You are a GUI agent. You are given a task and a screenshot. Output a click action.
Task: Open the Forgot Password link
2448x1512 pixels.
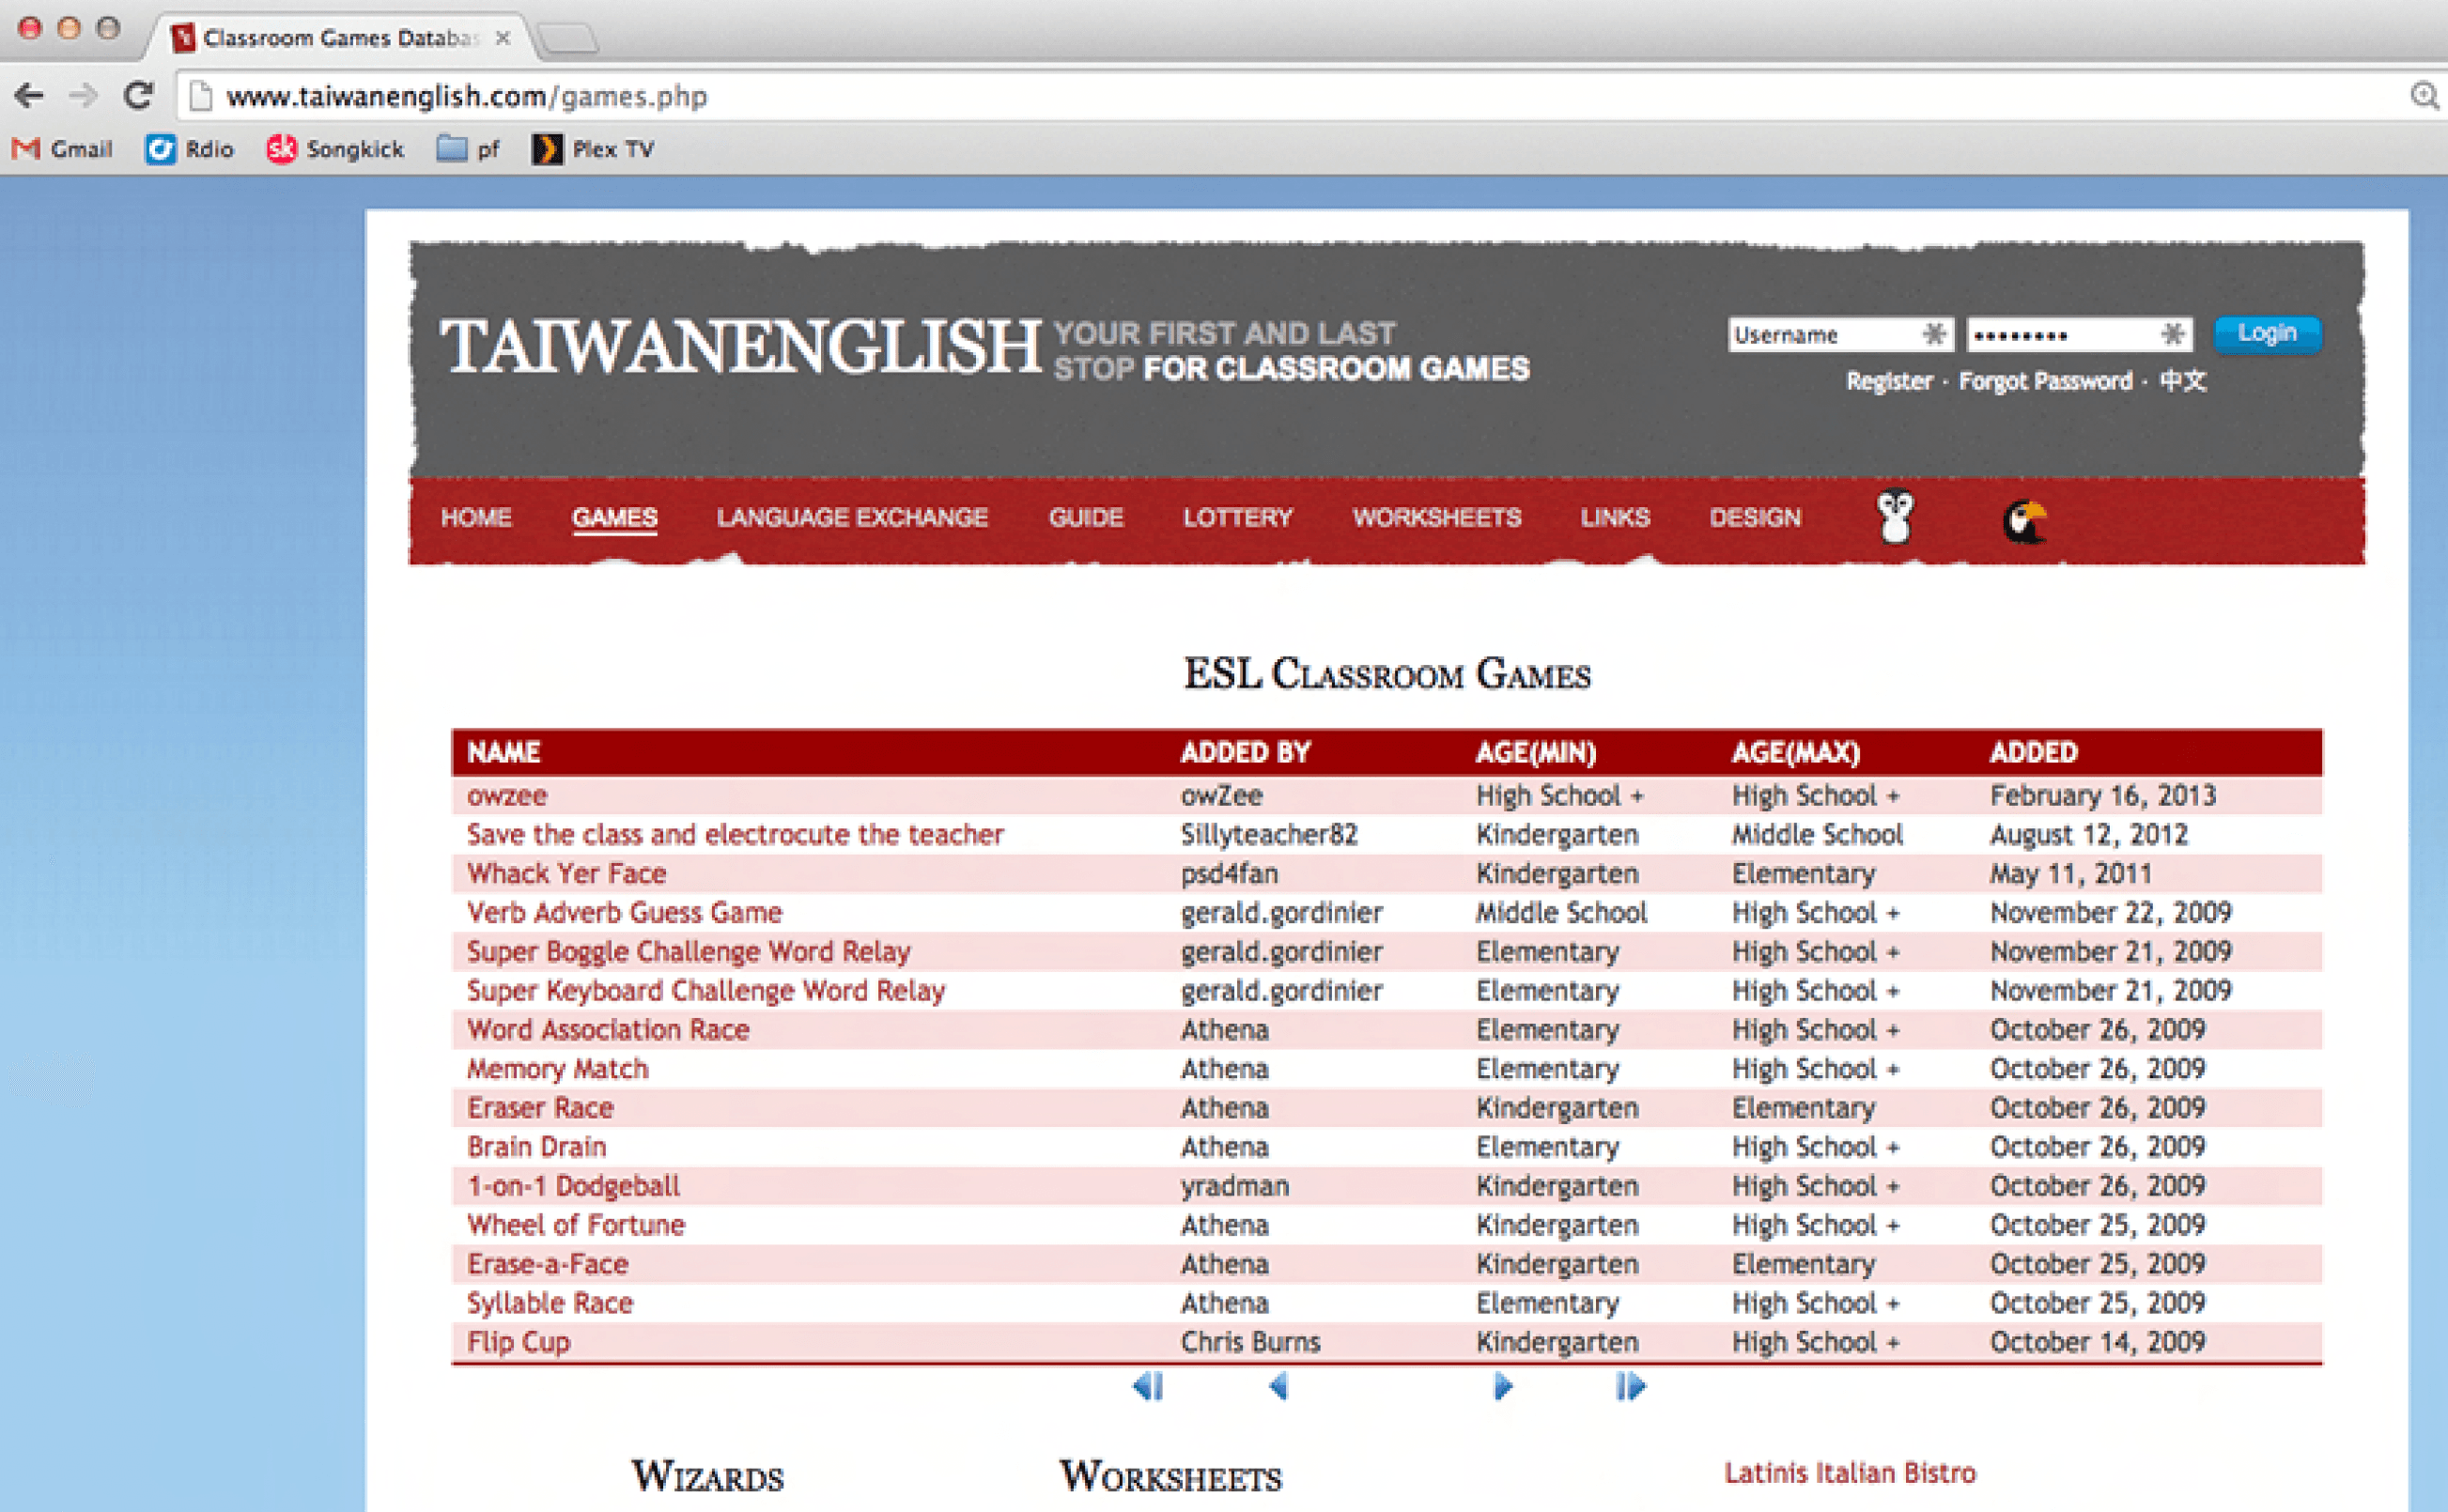click(2045, 382)
